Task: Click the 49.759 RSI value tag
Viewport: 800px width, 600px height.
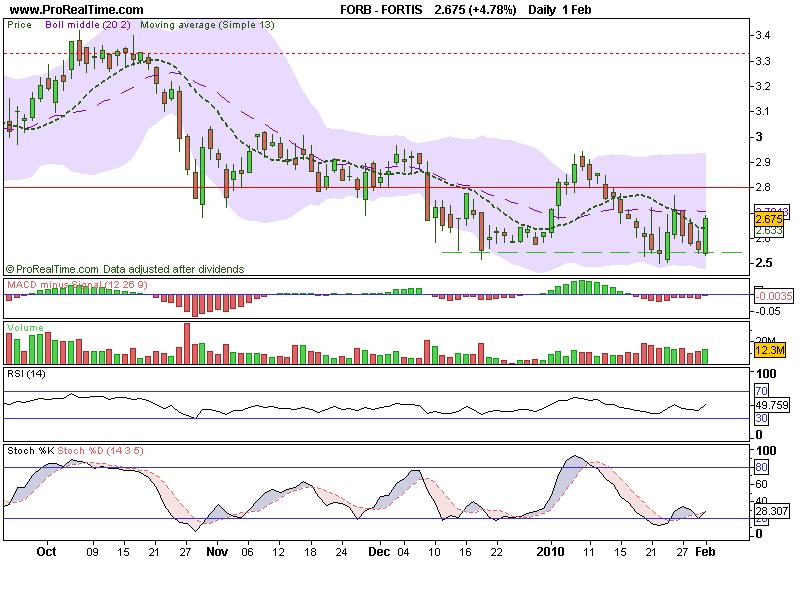Action: [x=772, y=405]
